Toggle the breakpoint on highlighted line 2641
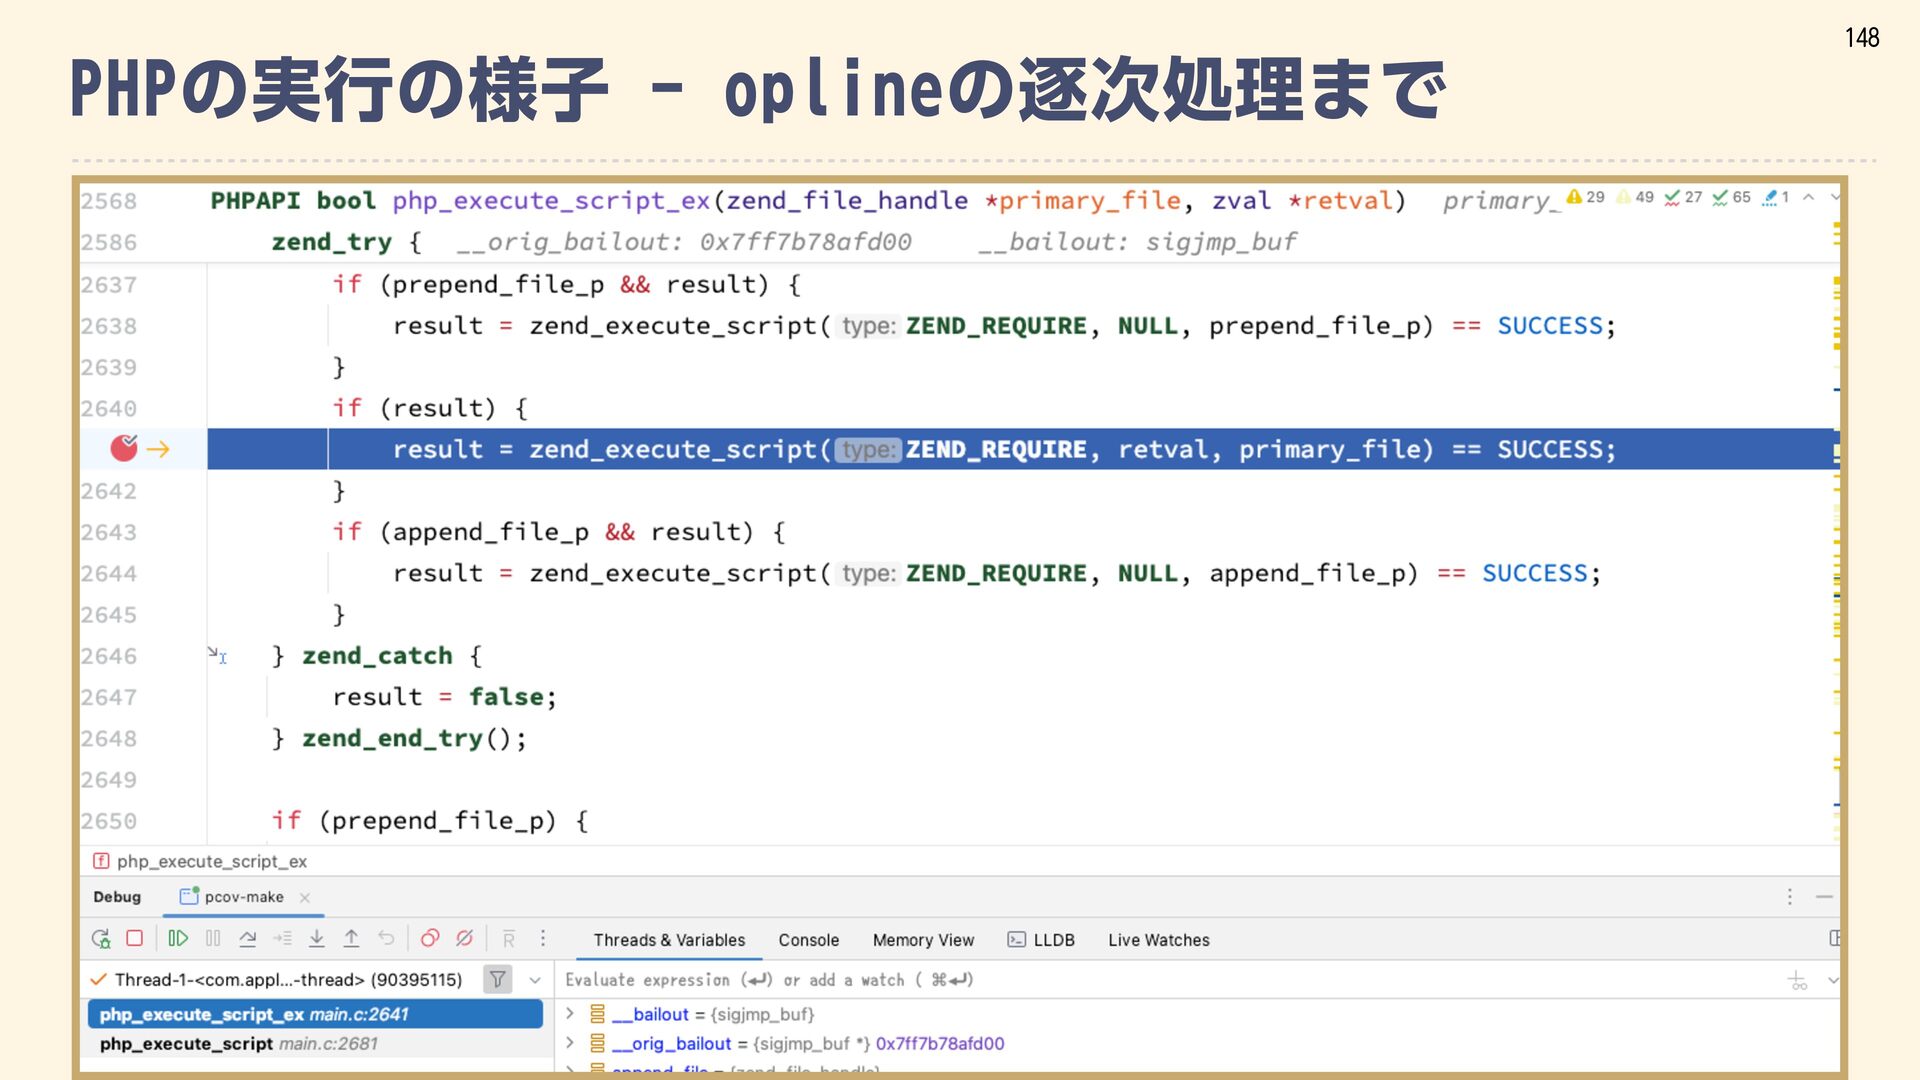 (124, 449)
